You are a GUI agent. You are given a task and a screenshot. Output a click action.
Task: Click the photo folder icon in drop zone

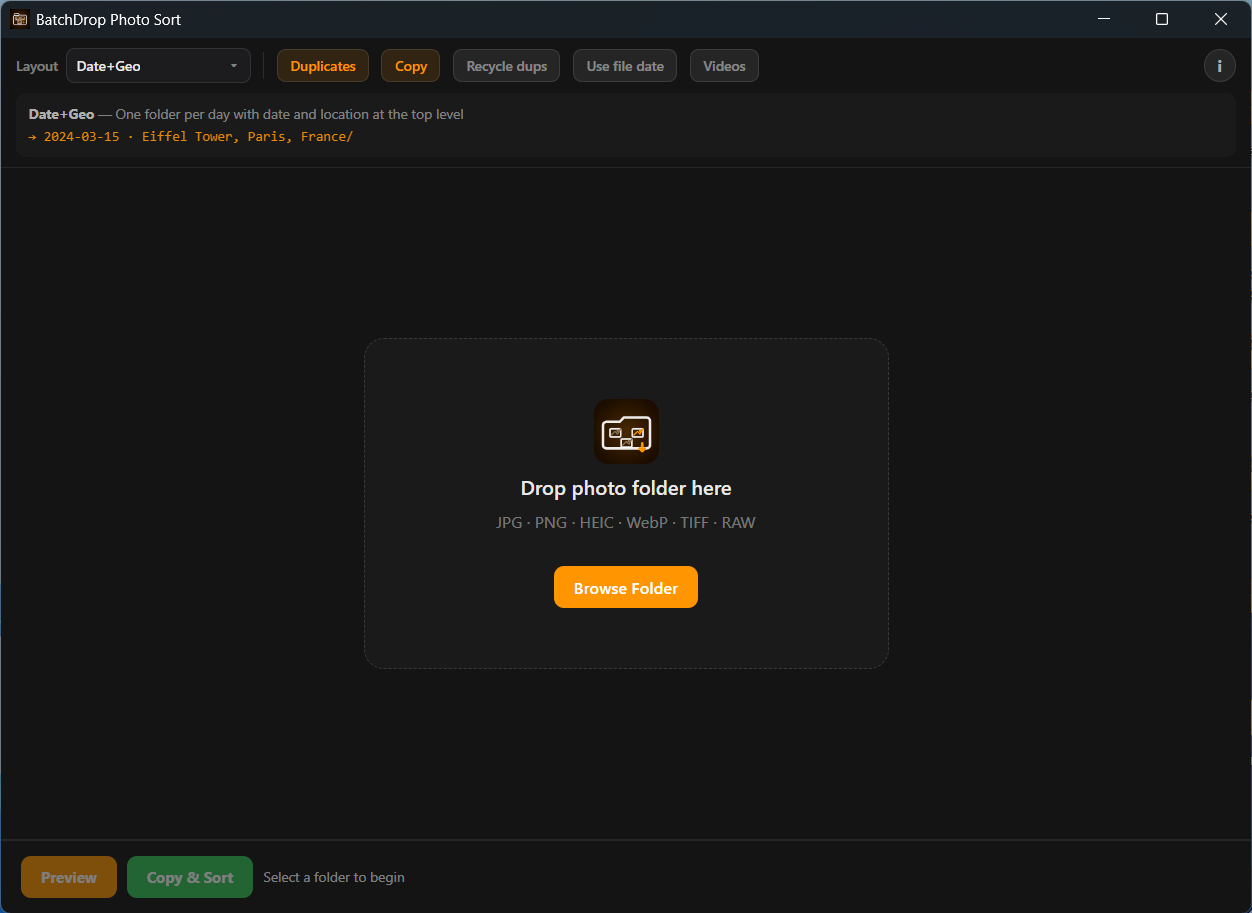tap(626, 432)
